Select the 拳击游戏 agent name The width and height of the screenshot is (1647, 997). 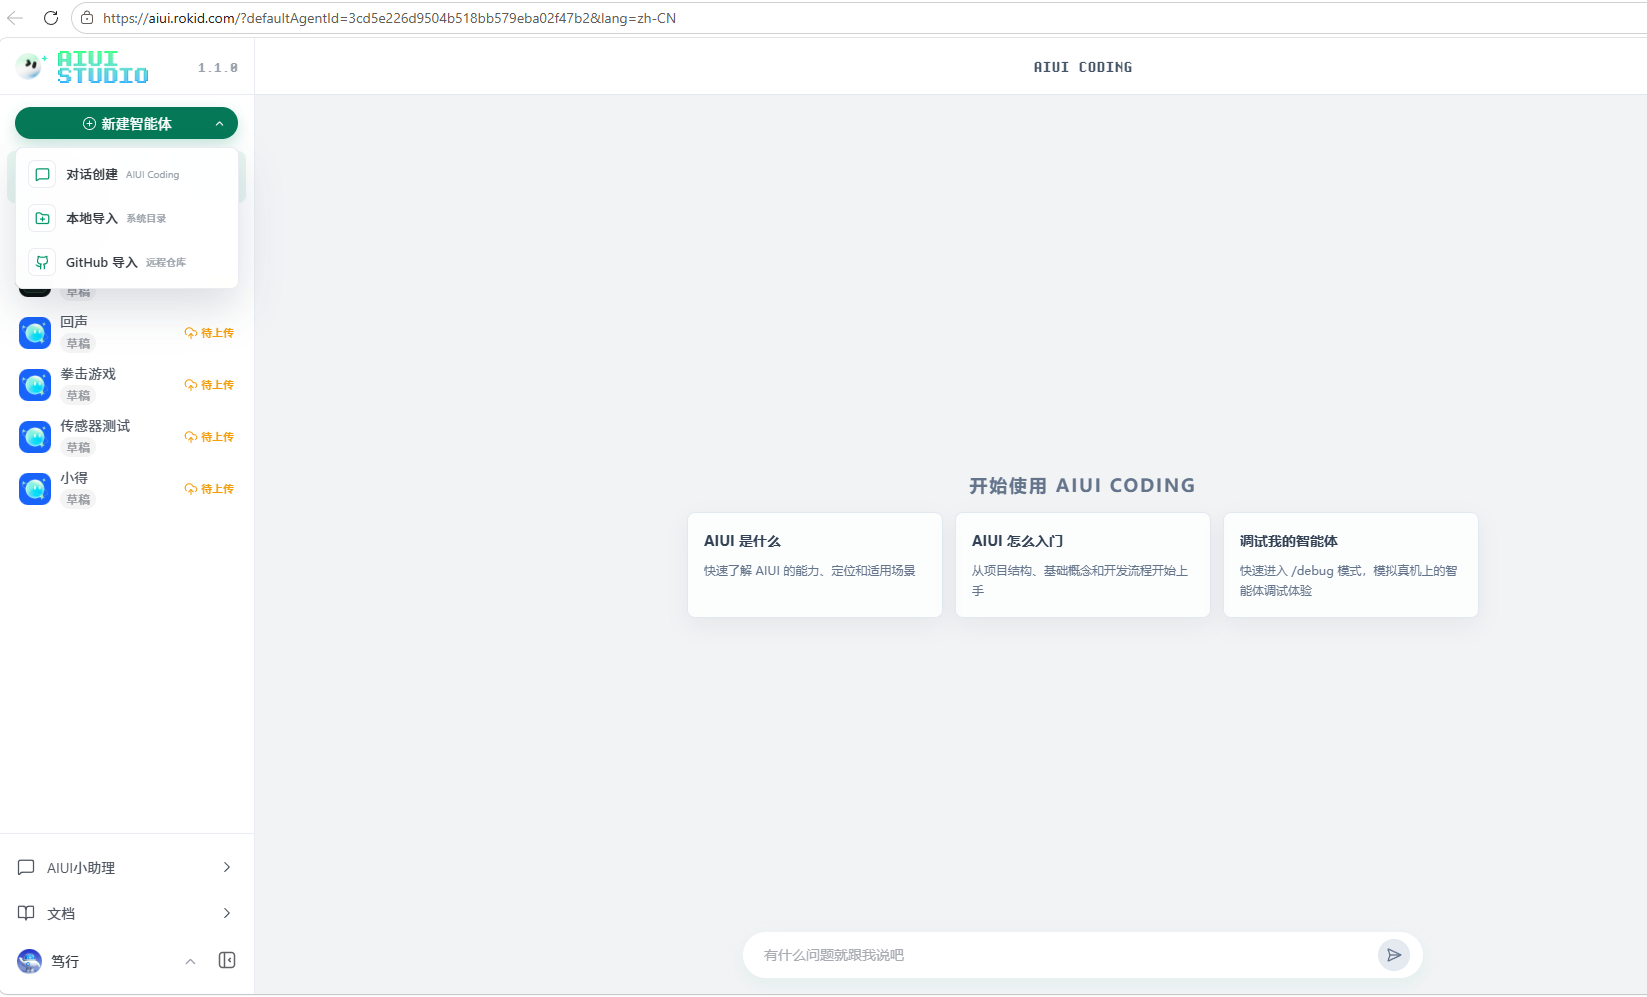pyautogui.click(x=88, y=374)
